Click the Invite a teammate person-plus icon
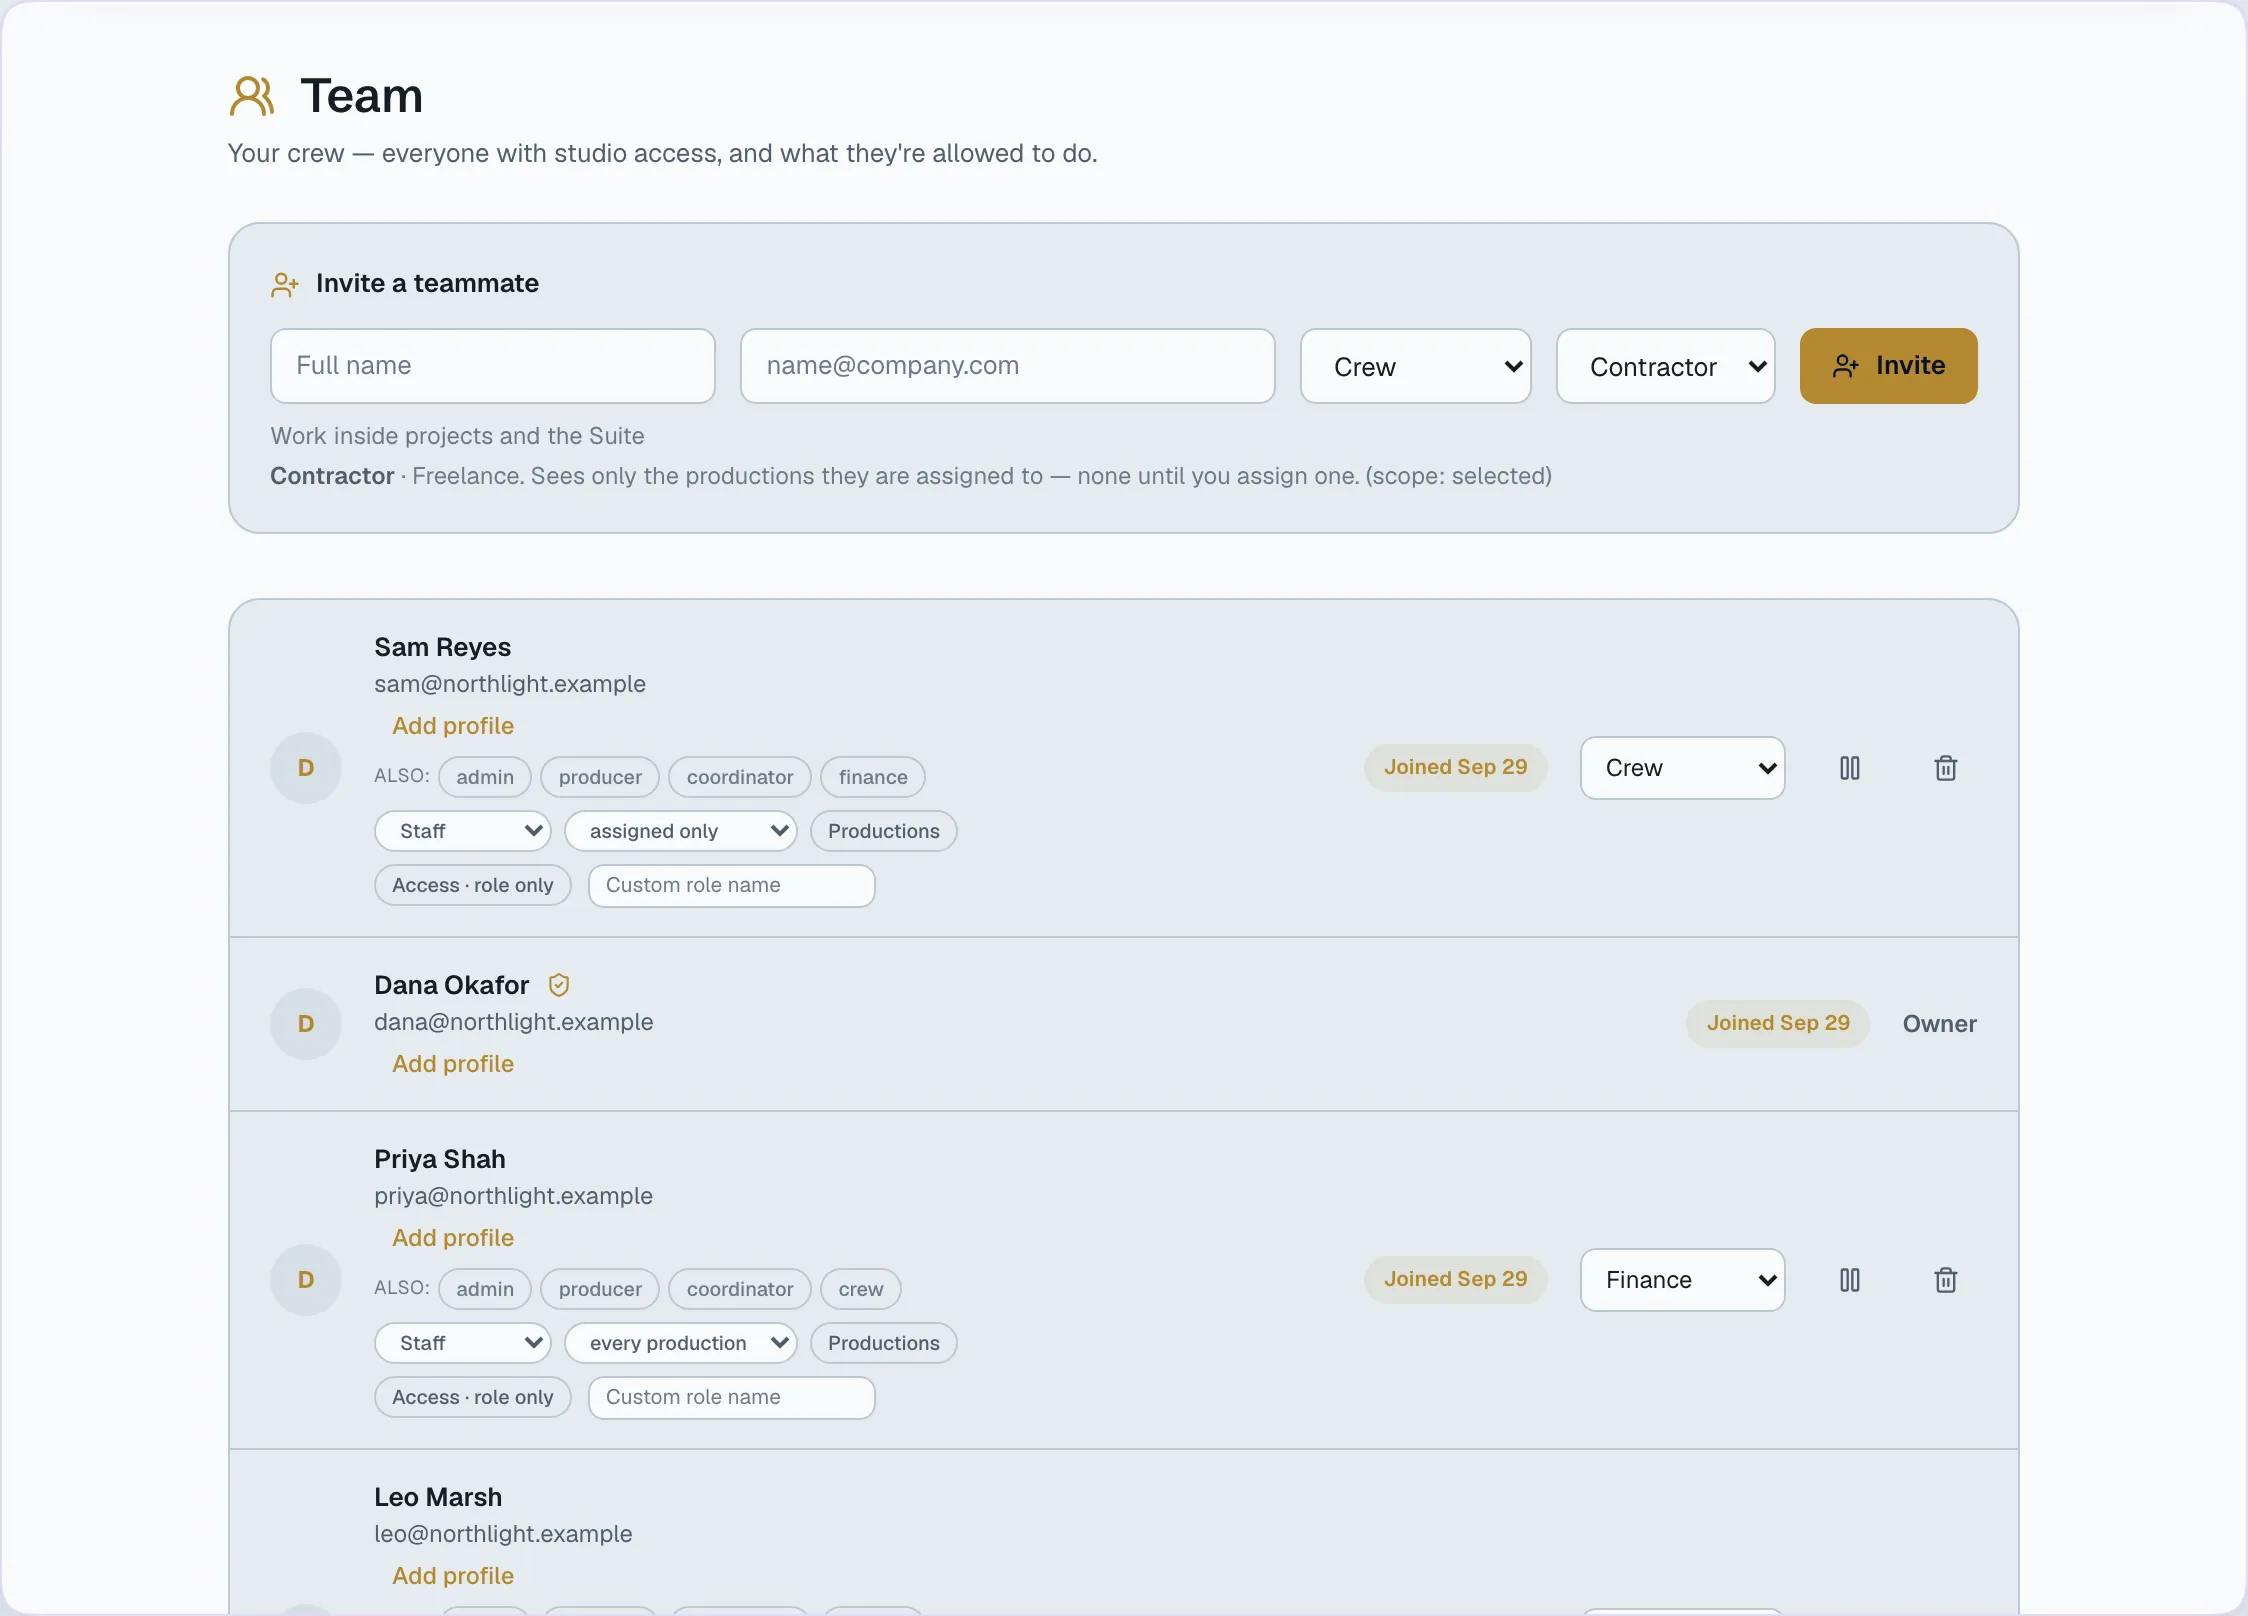Screen dimensions: 2248x1616 click(x=285, y=285)
